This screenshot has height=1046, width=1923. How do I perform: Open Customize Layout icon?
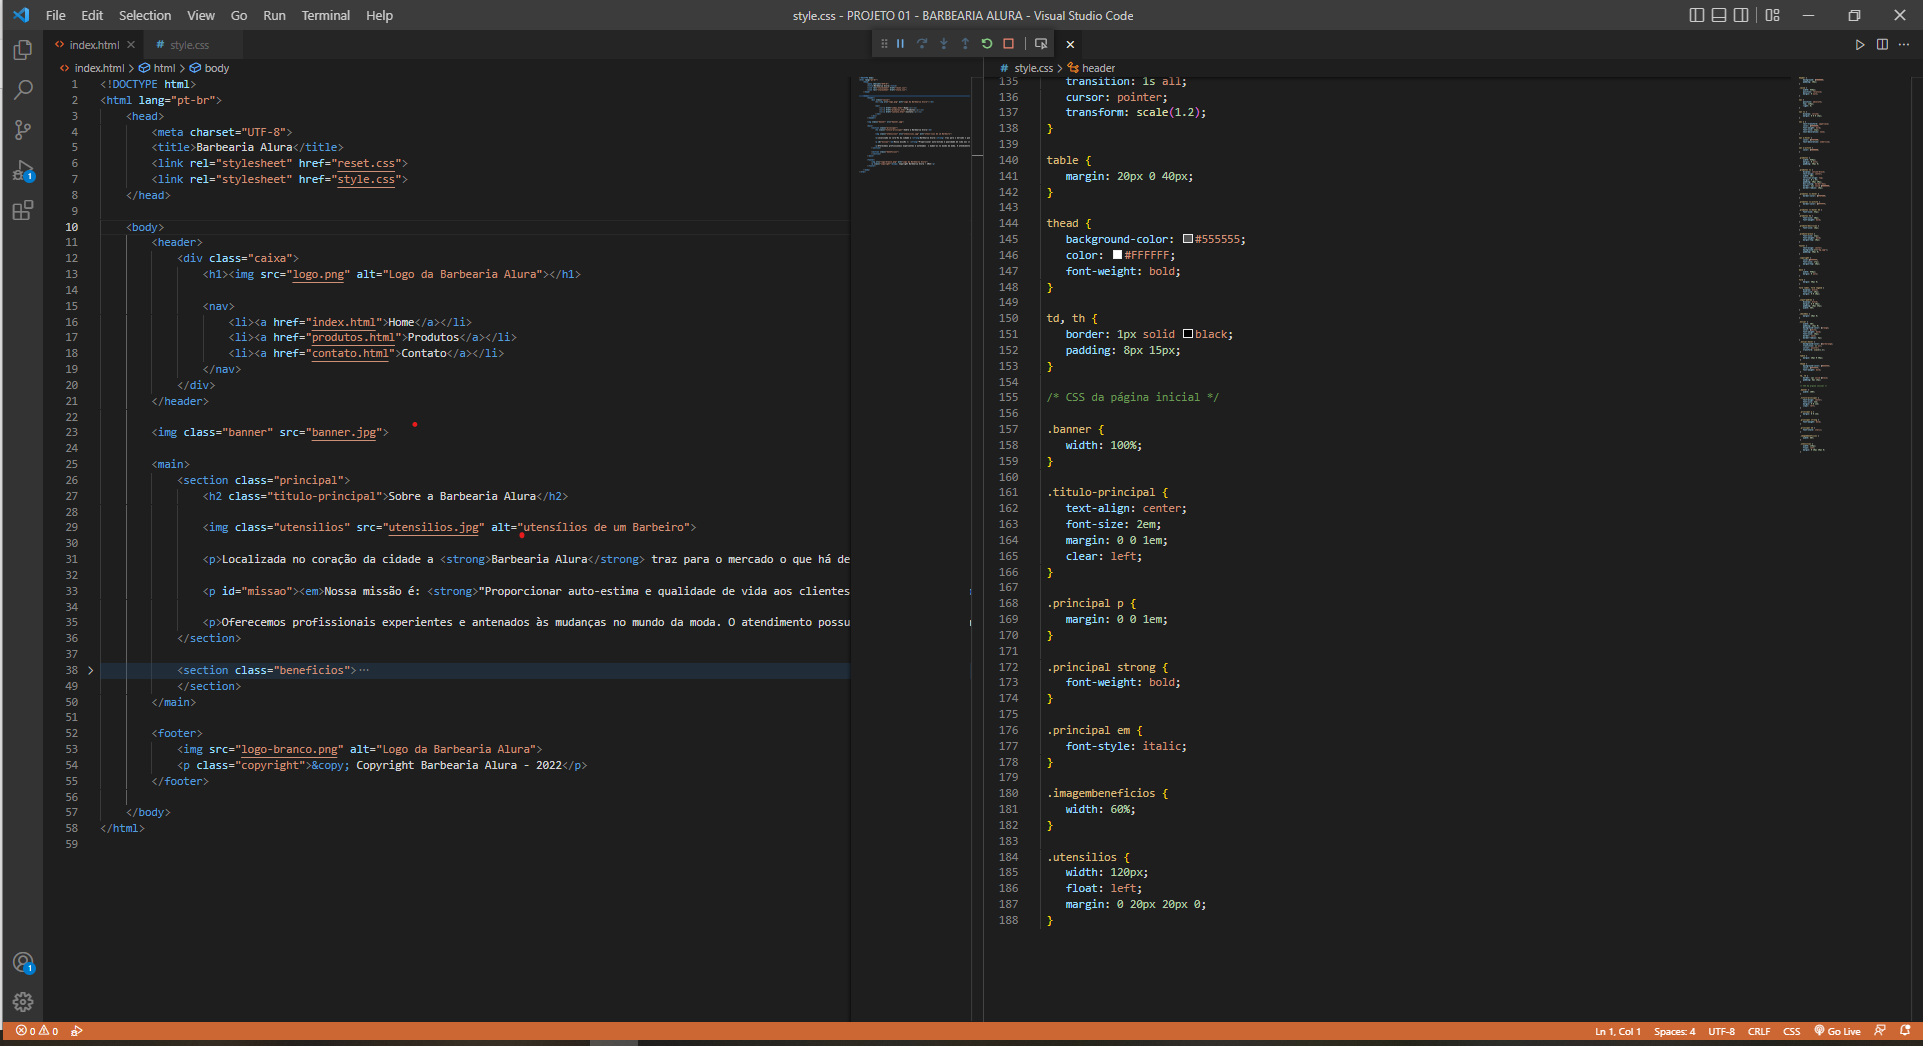[x=1772, y=15]
